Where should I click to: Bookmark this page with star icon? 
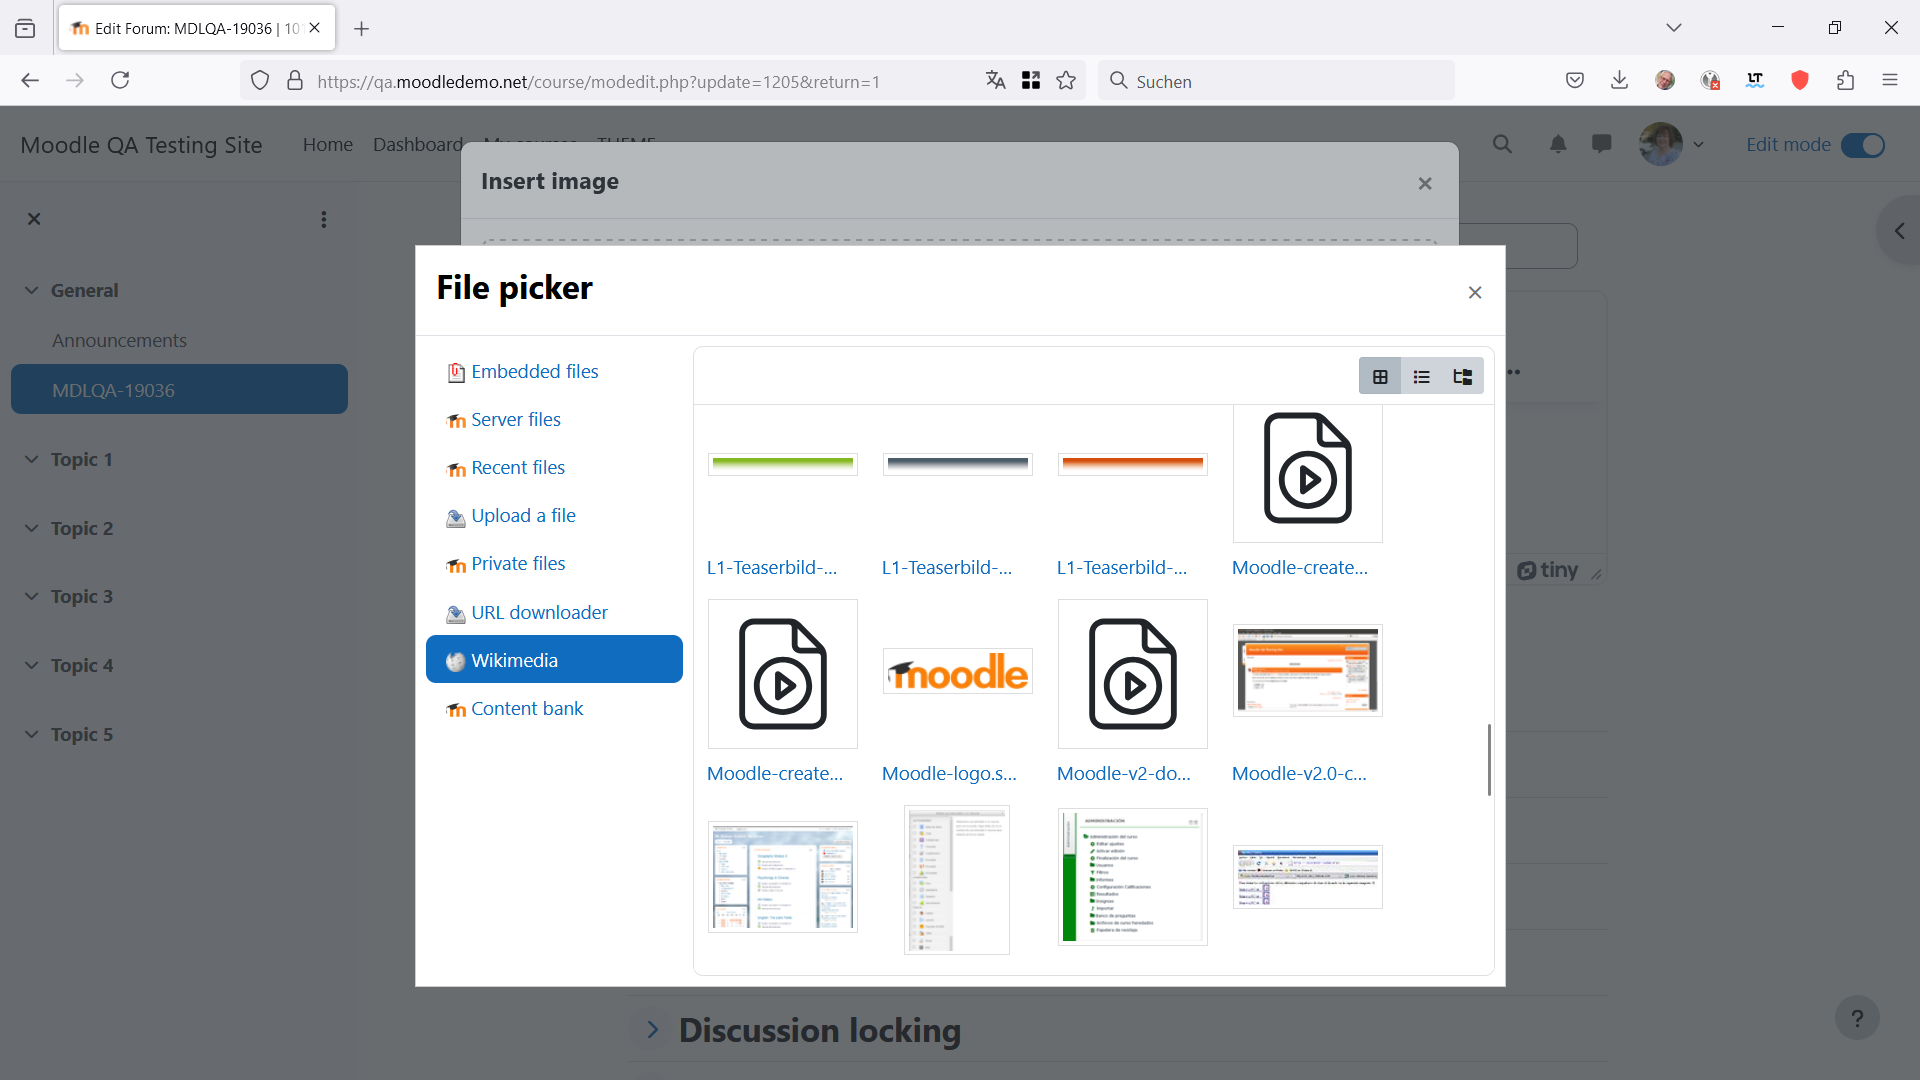[x=1066, y=81]
